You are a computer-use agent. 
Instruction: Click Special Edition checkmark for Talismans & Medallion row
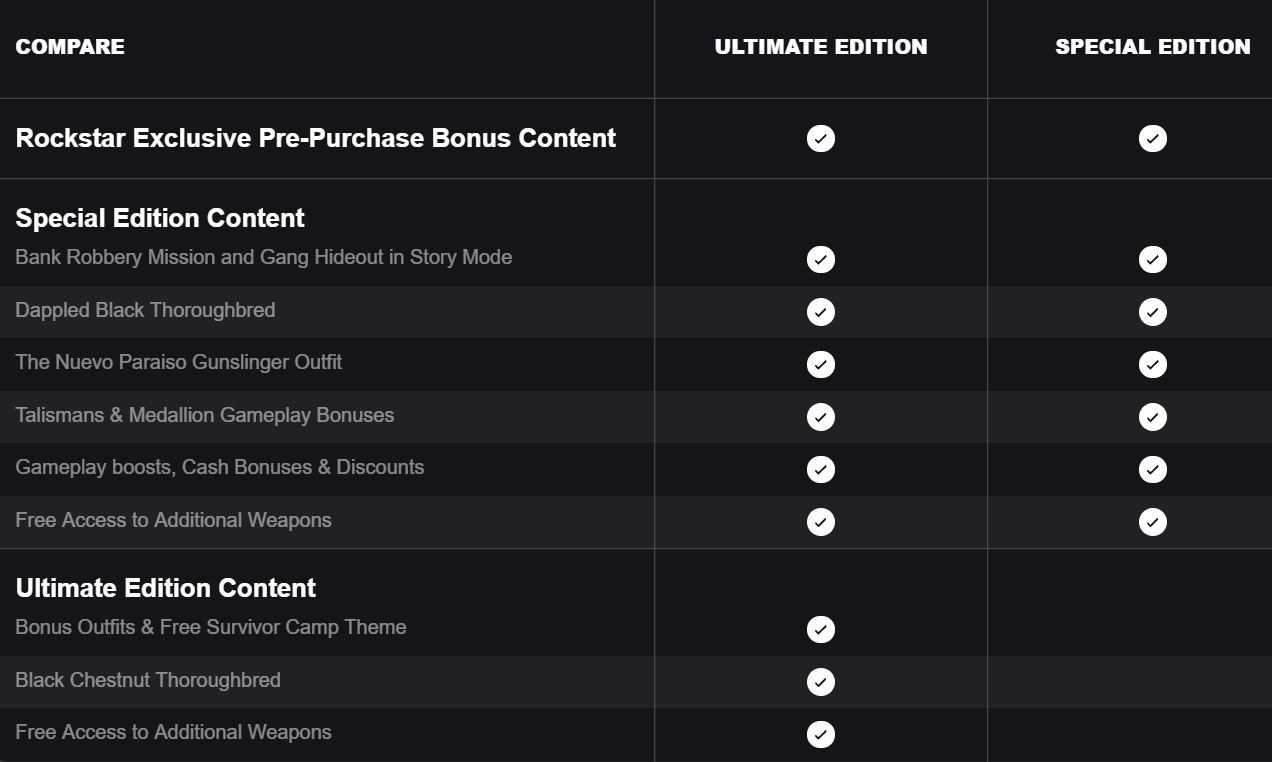[x=1152, y=417]
